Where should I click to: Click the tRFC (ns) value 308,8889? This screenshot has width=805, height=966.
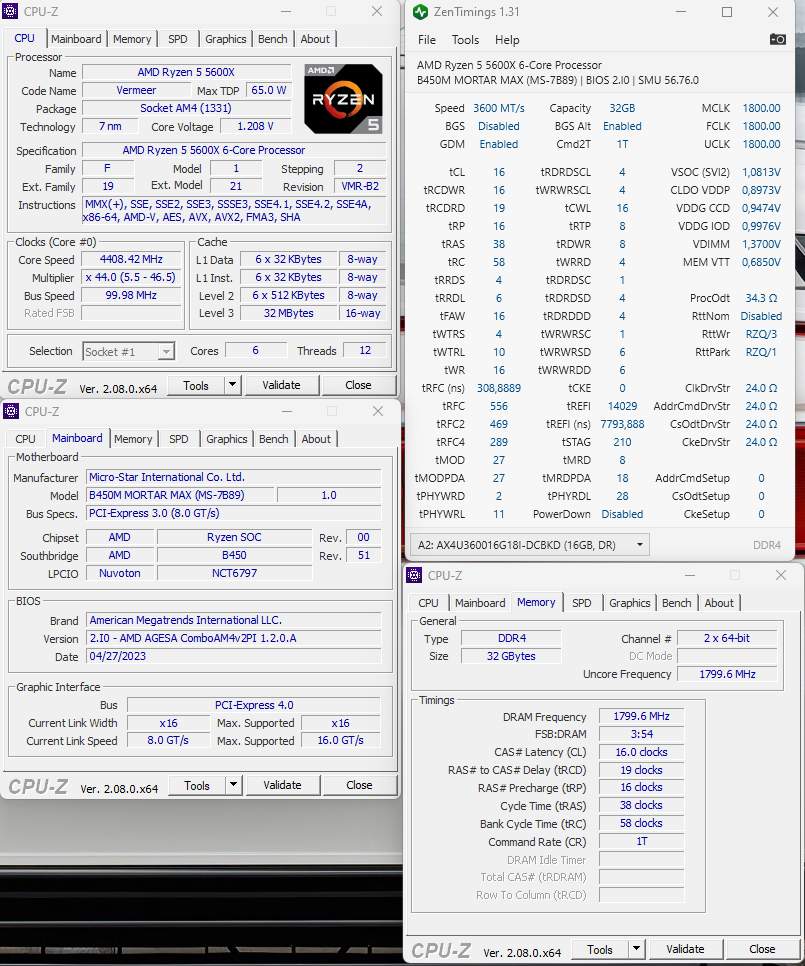click(x=499, y=388)
